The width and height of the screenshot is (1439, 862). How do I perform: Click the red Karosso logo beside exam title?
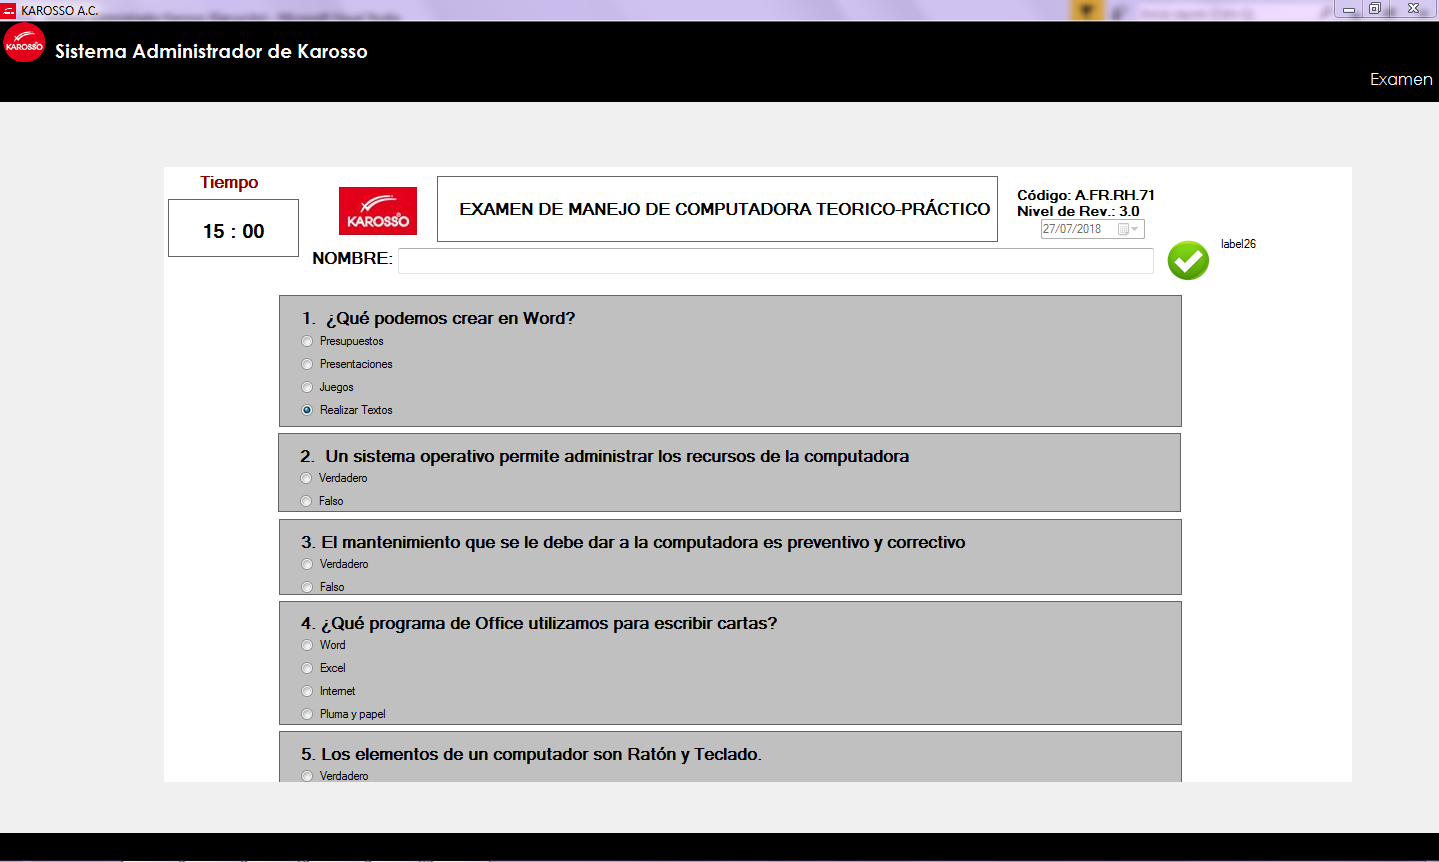pos(378,211)
